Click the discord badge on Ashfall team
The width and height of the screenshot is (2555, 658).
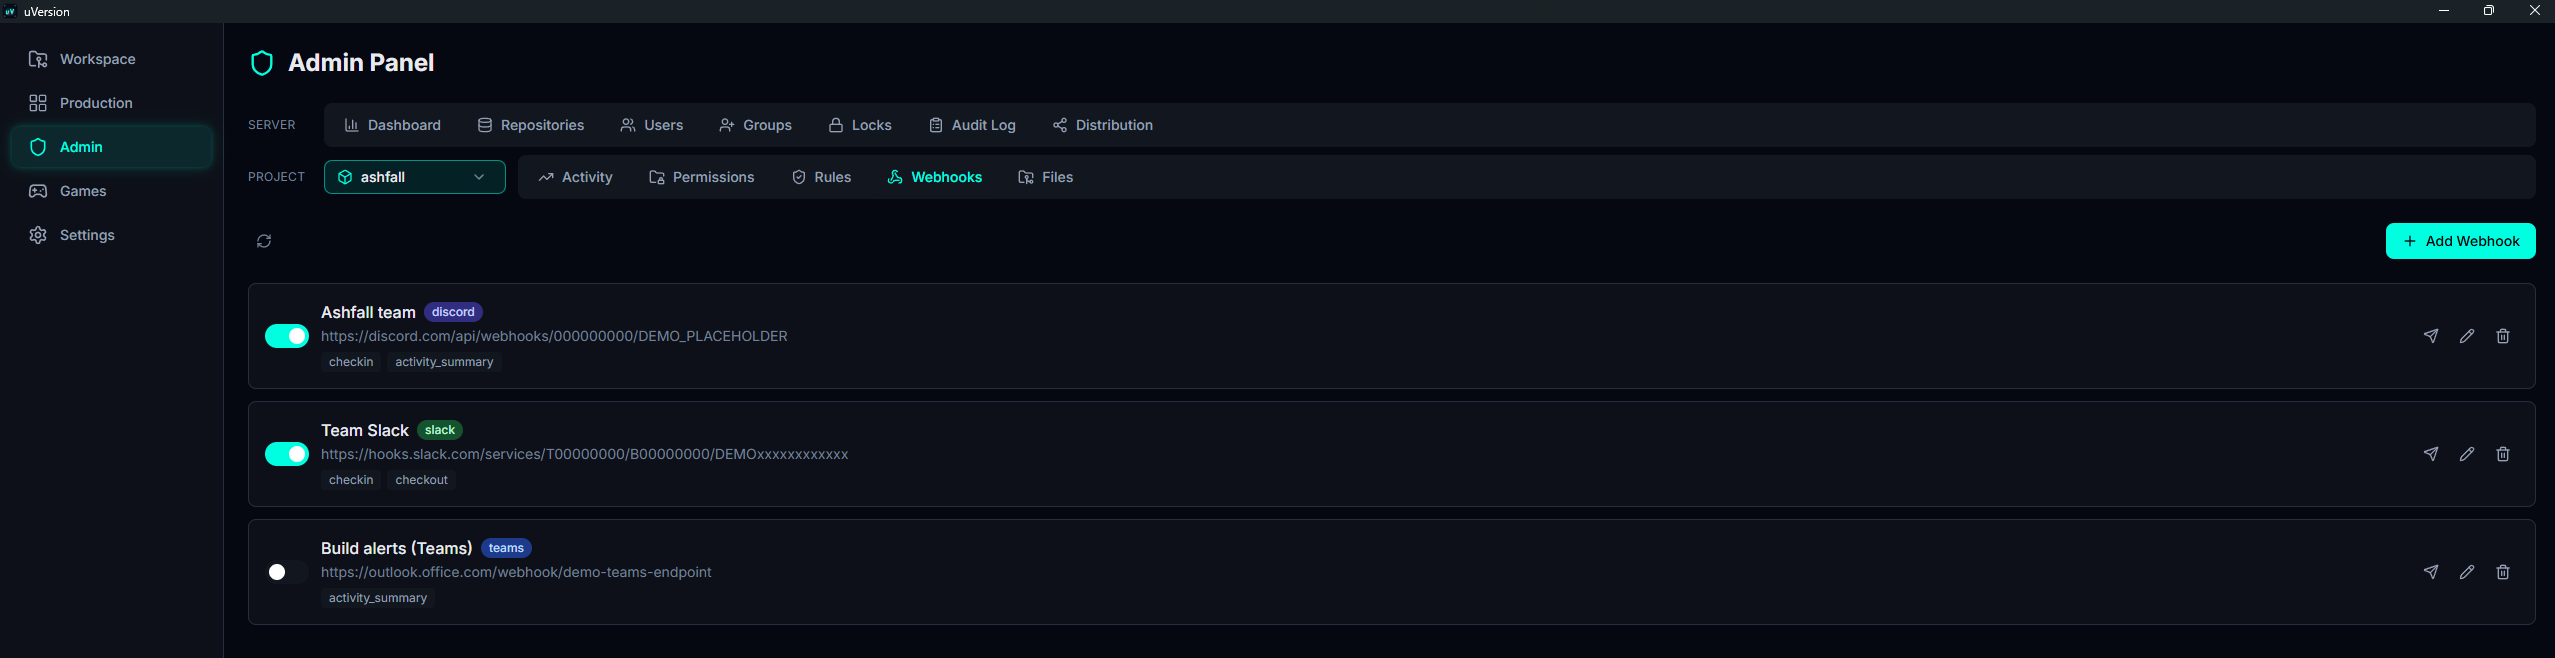pos(453,312)
